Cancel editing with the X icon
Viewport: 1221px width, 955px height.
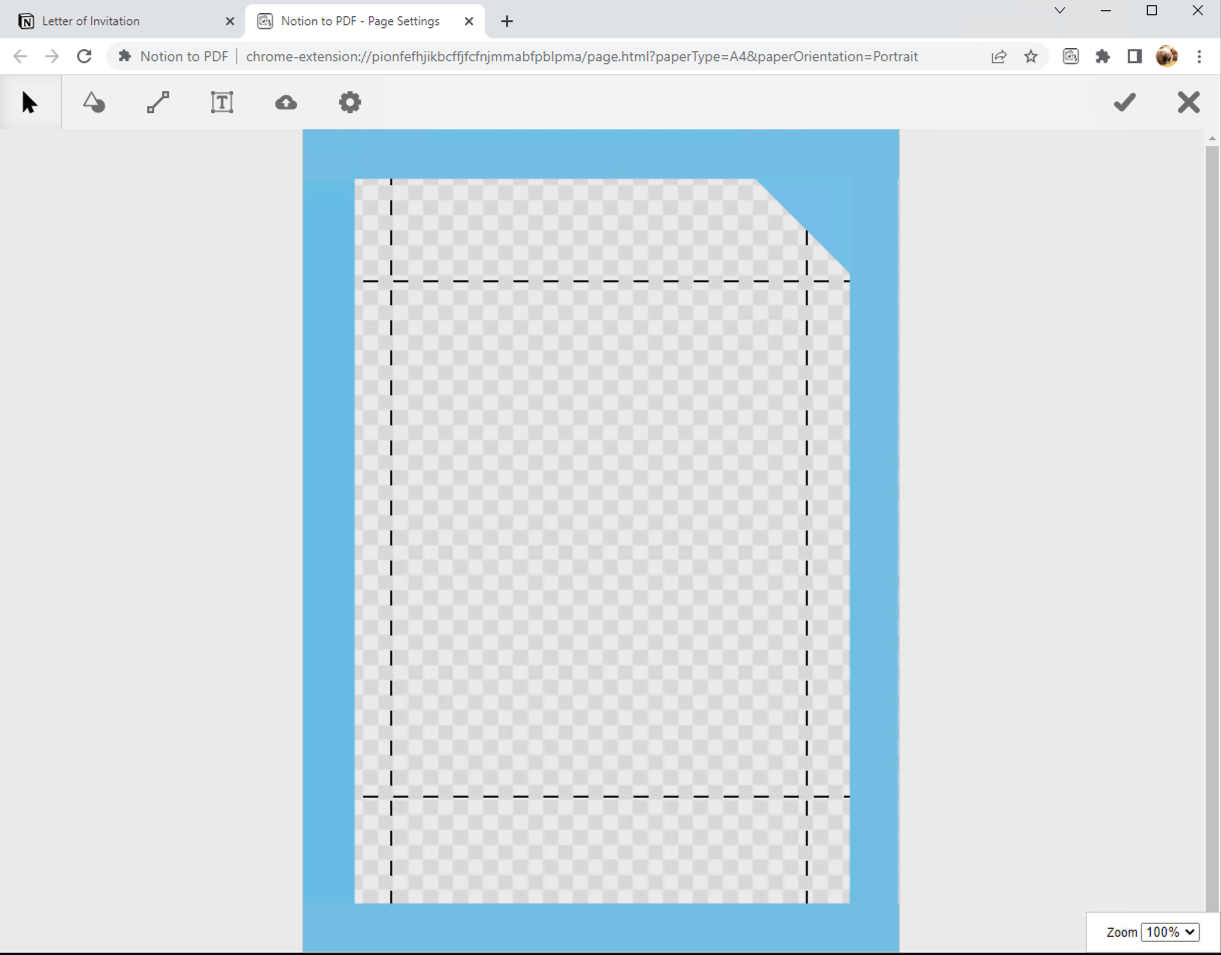pyautogui.click(x=1188, y=101)
